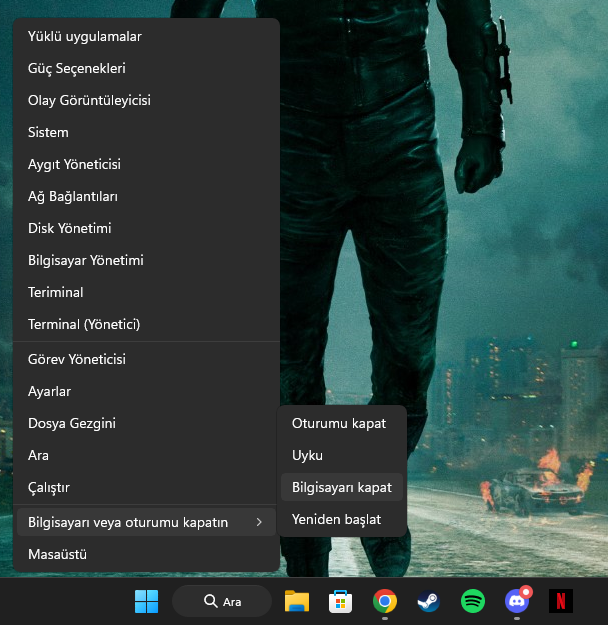Open the Çalıştır dialog
The height and width of the screenshot is (625, 608).
146,487
